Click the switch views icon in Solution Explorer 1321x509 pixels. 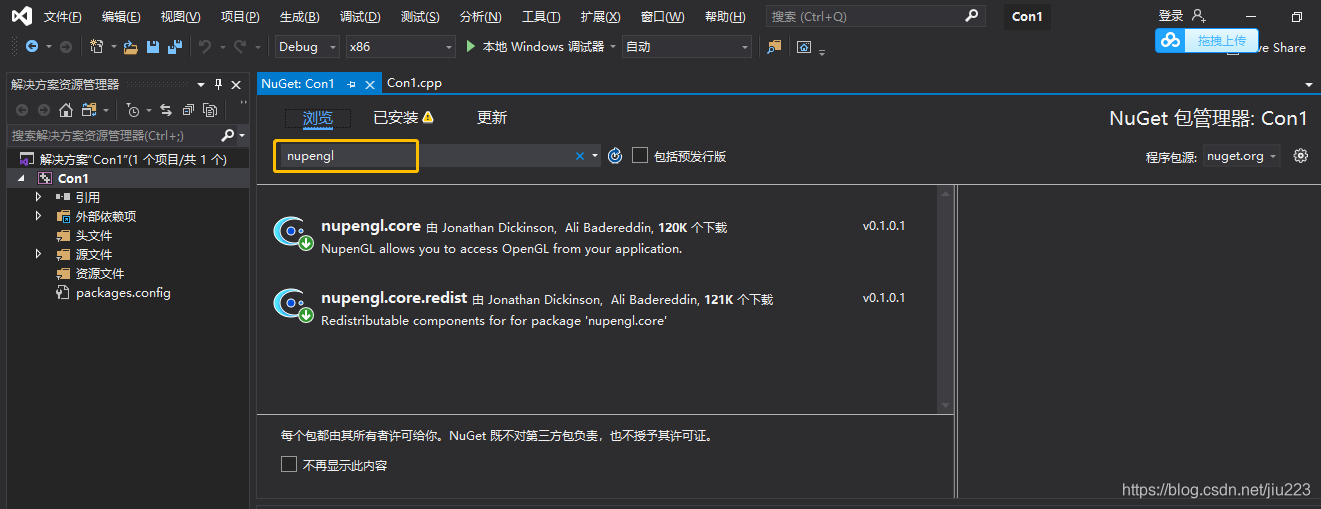[x=90, y=110]
